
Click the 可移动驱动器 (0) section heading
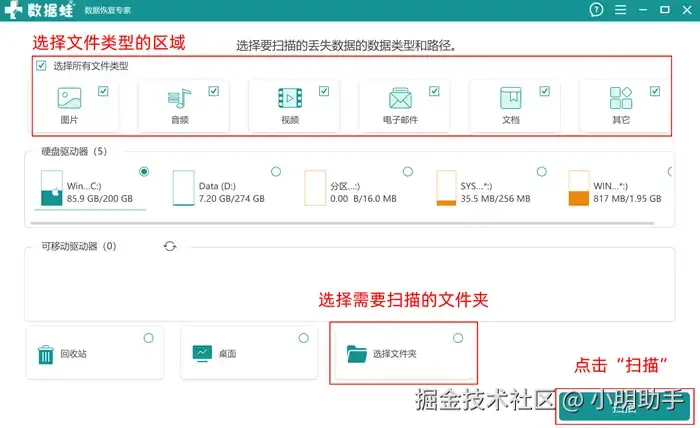[79, 246]
